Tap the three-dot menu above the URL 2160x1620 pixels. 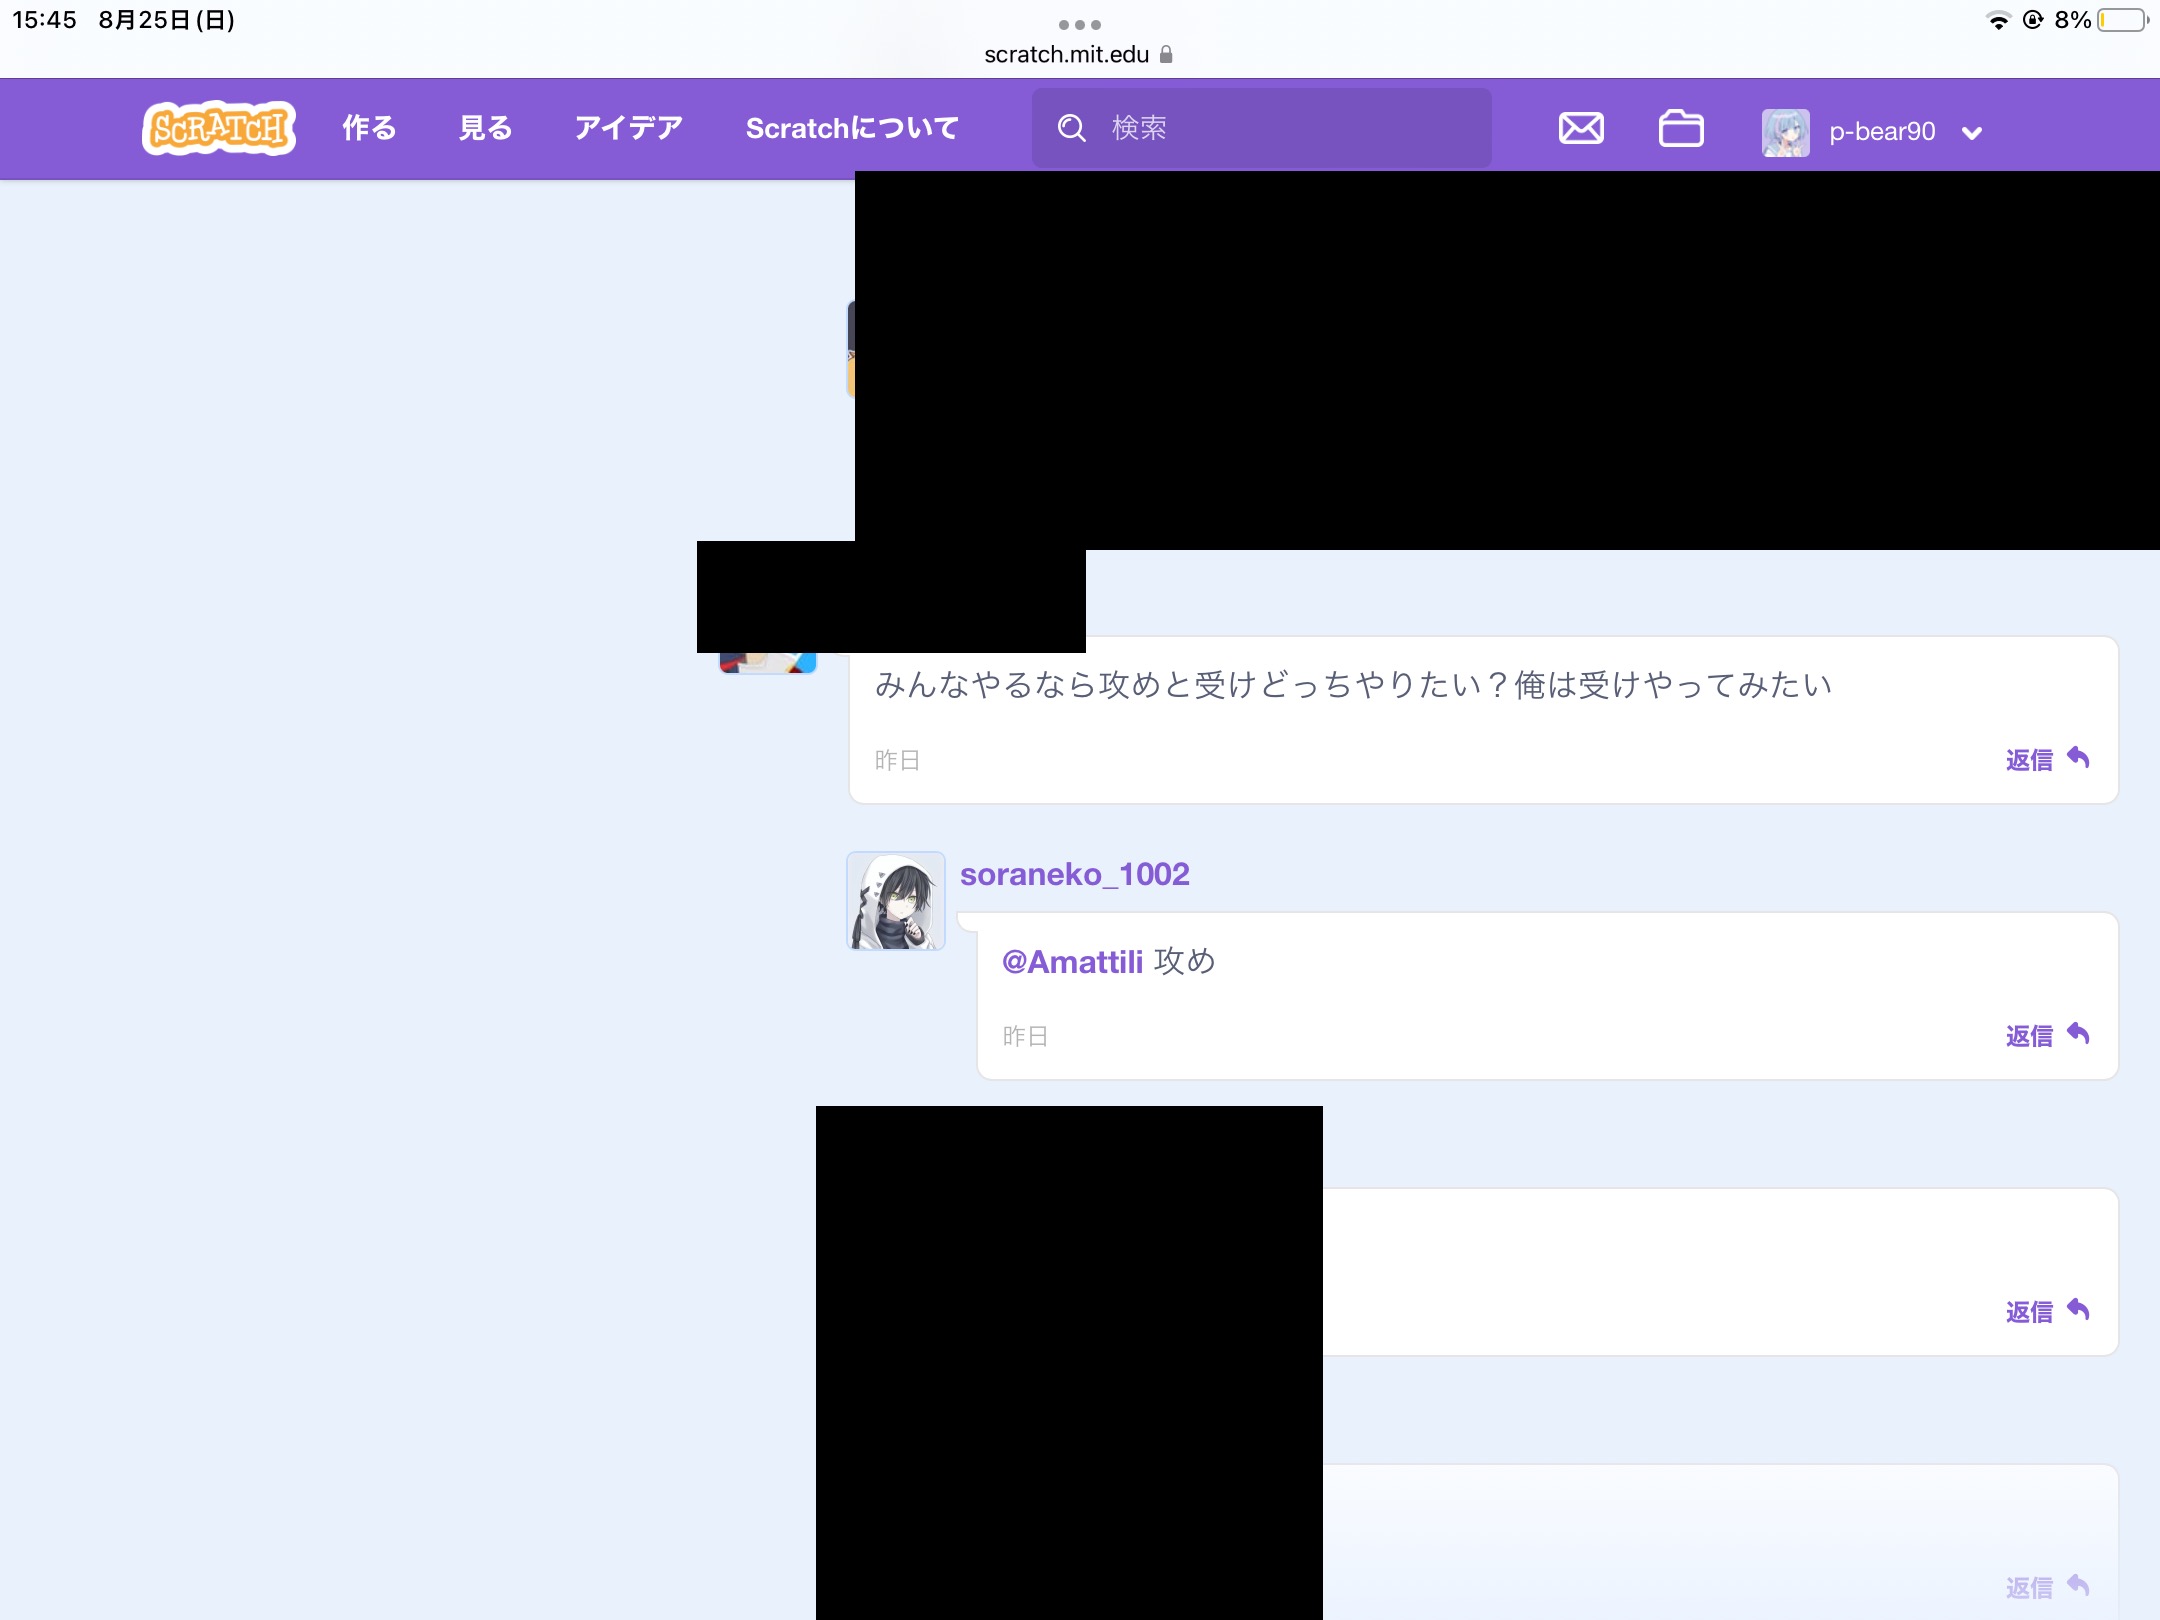(1079, 24)
